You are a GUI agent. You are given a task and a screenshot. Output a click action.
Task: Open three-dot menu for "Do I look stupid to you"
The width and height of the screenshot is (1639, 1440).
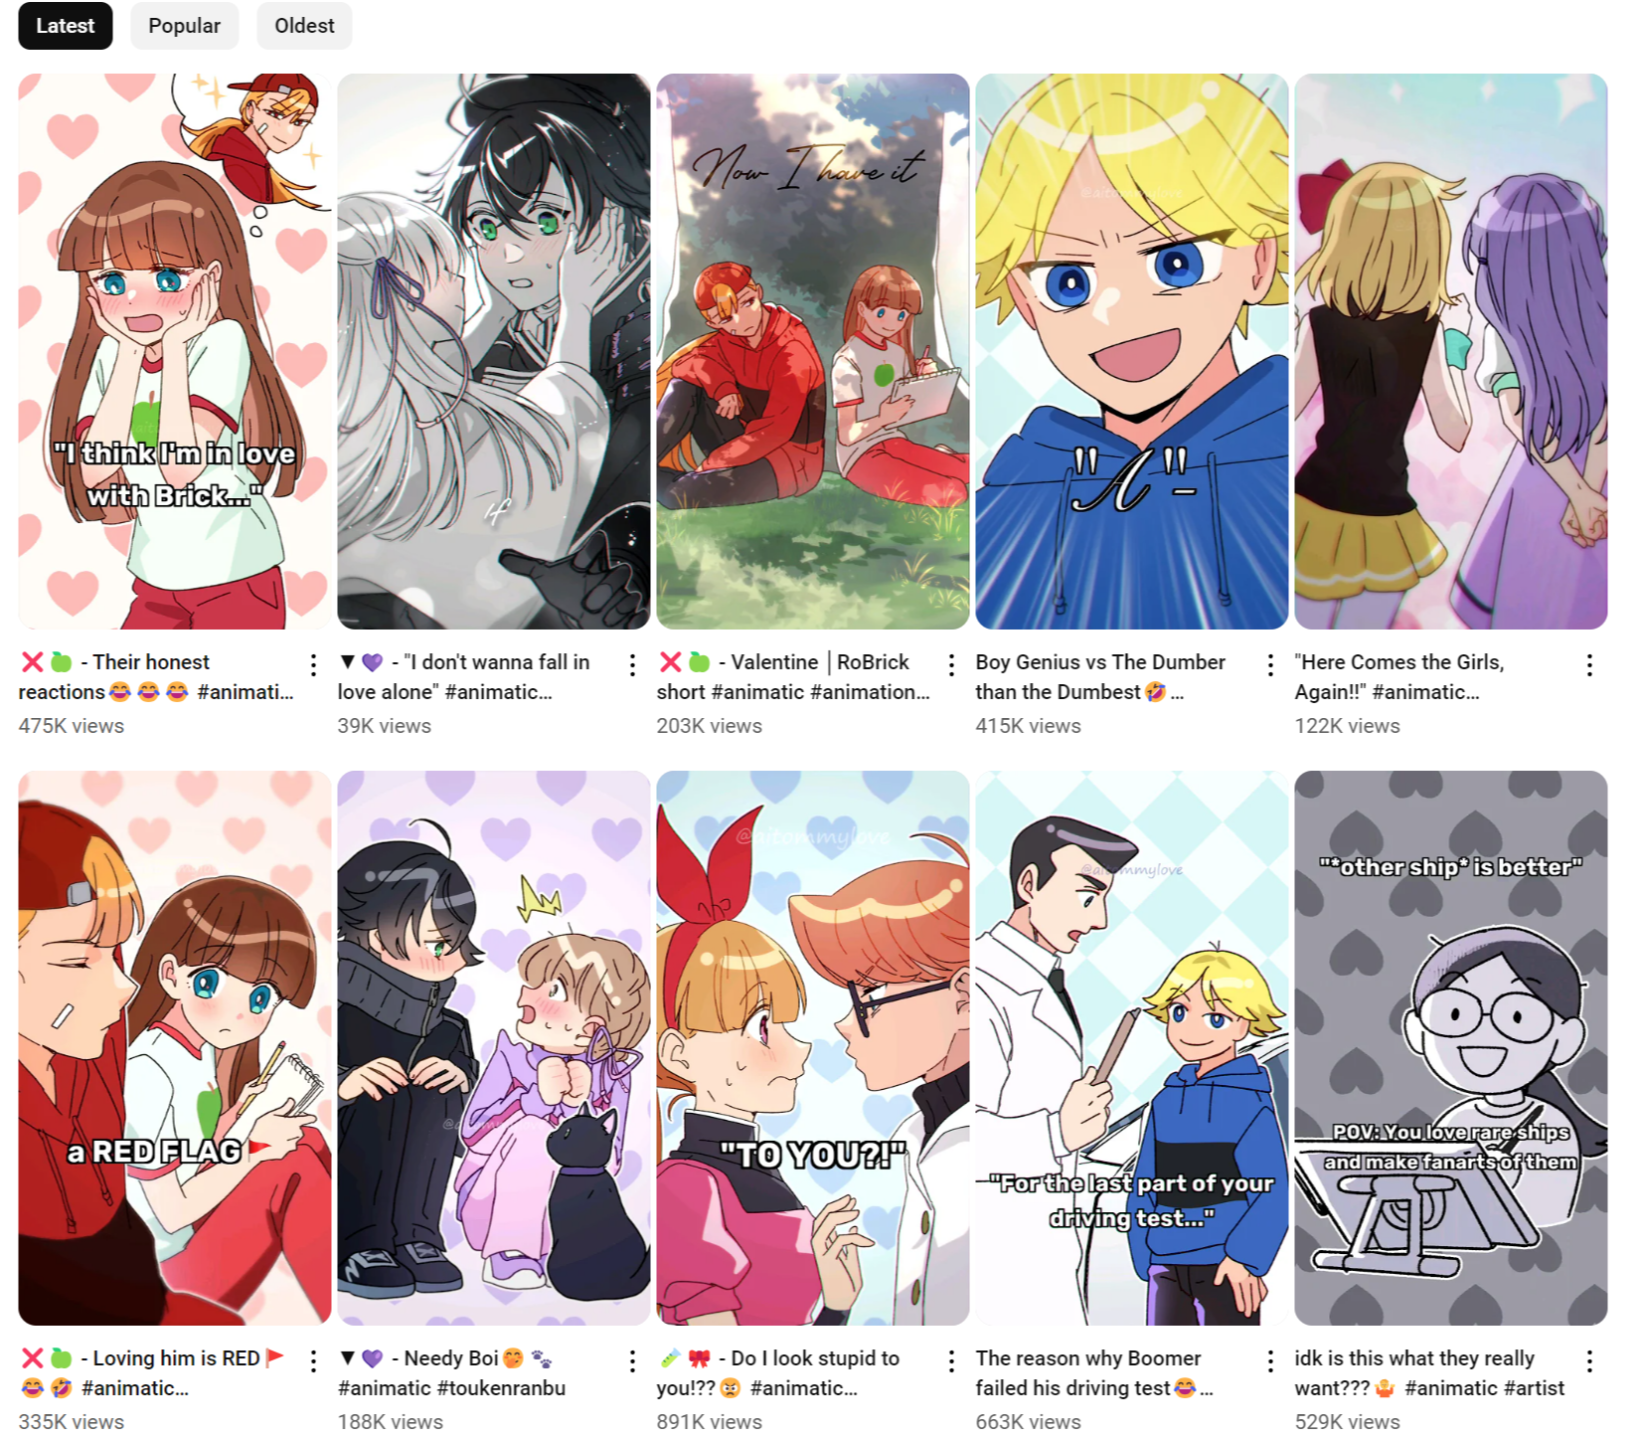pos(951,1361)
